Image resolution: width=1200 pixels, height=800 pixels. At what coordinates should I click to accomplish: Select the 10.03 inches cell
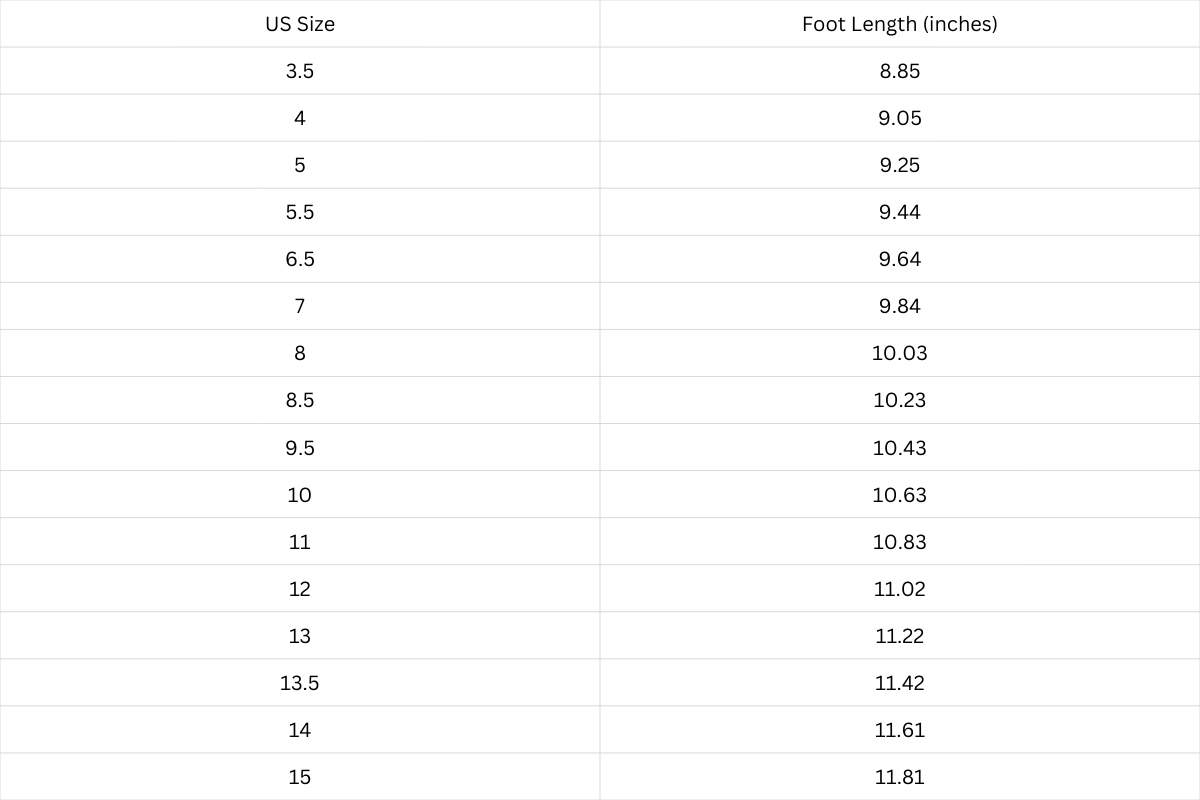899,353
